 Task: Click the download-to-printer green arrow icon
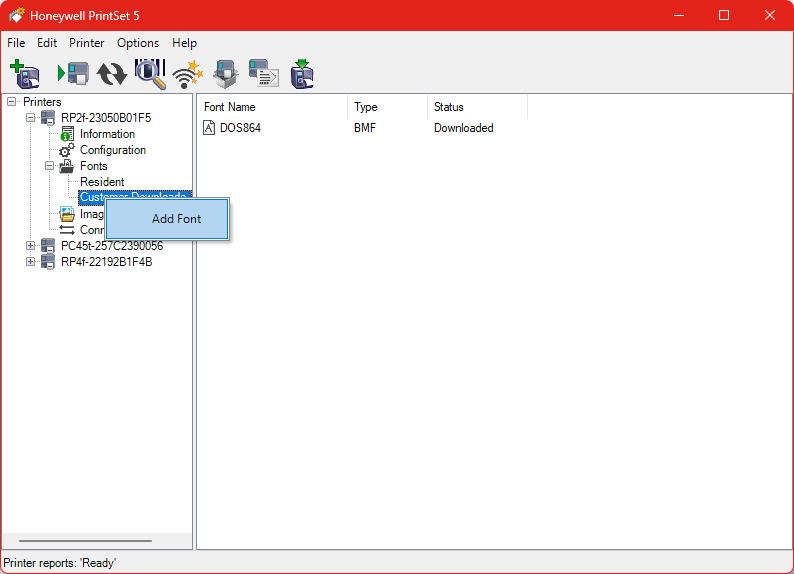point(302,74)
